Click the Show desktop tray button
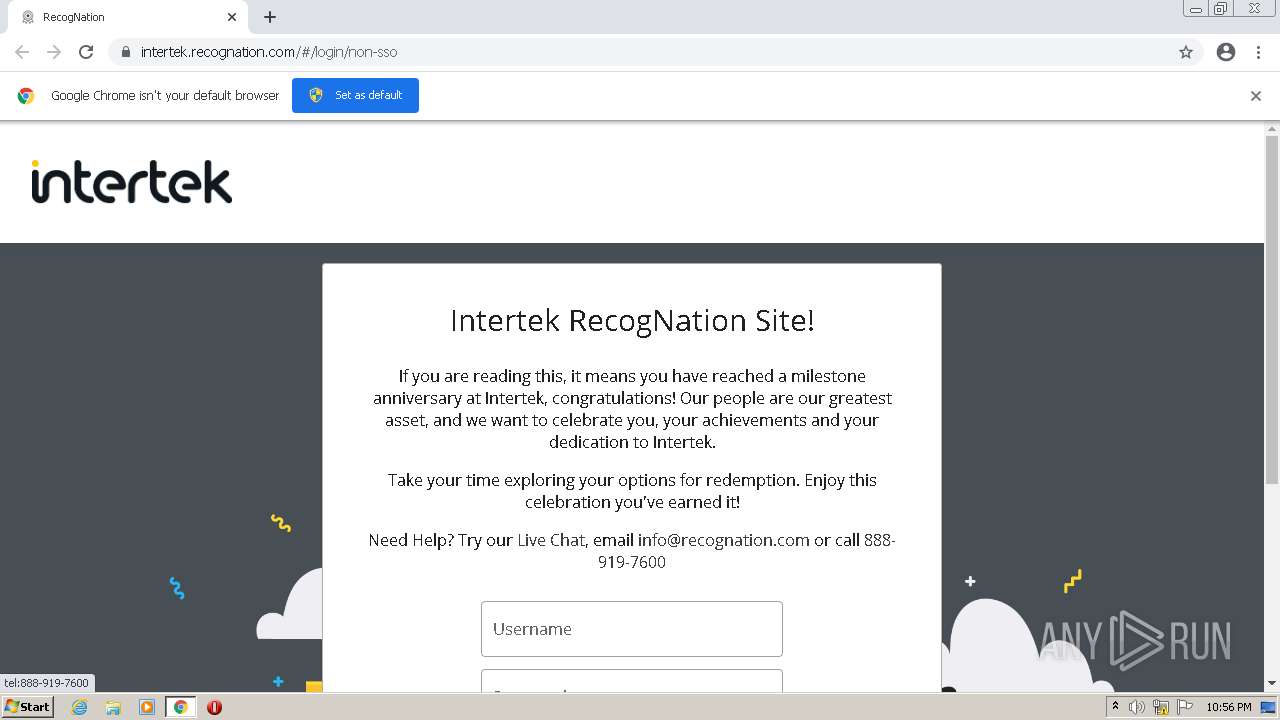 (1268, 707)
